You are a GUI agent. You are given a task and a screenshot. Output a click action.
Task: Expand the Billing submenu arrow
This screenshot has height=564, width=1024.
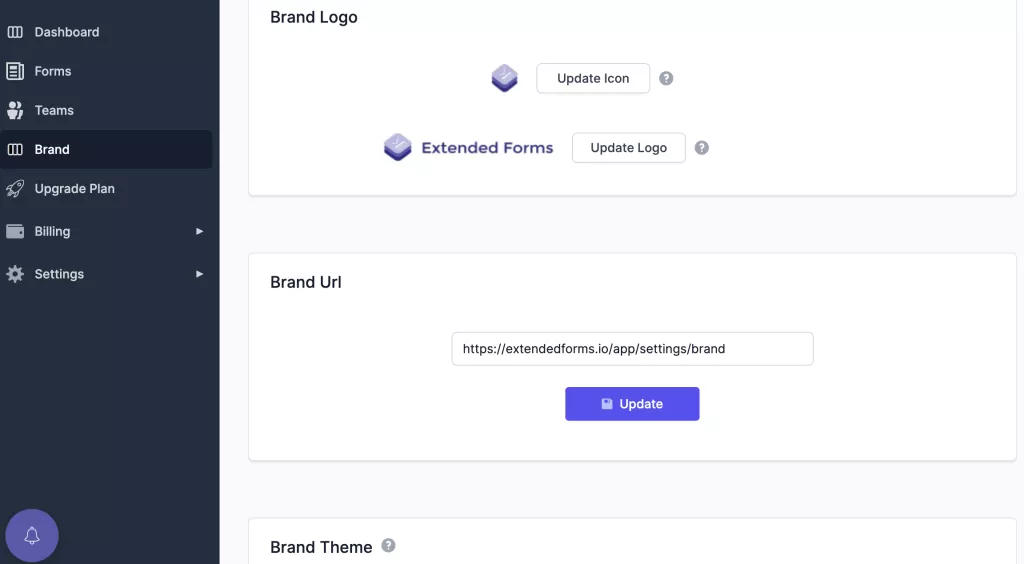pyautogui.click(x=199, y=231)
